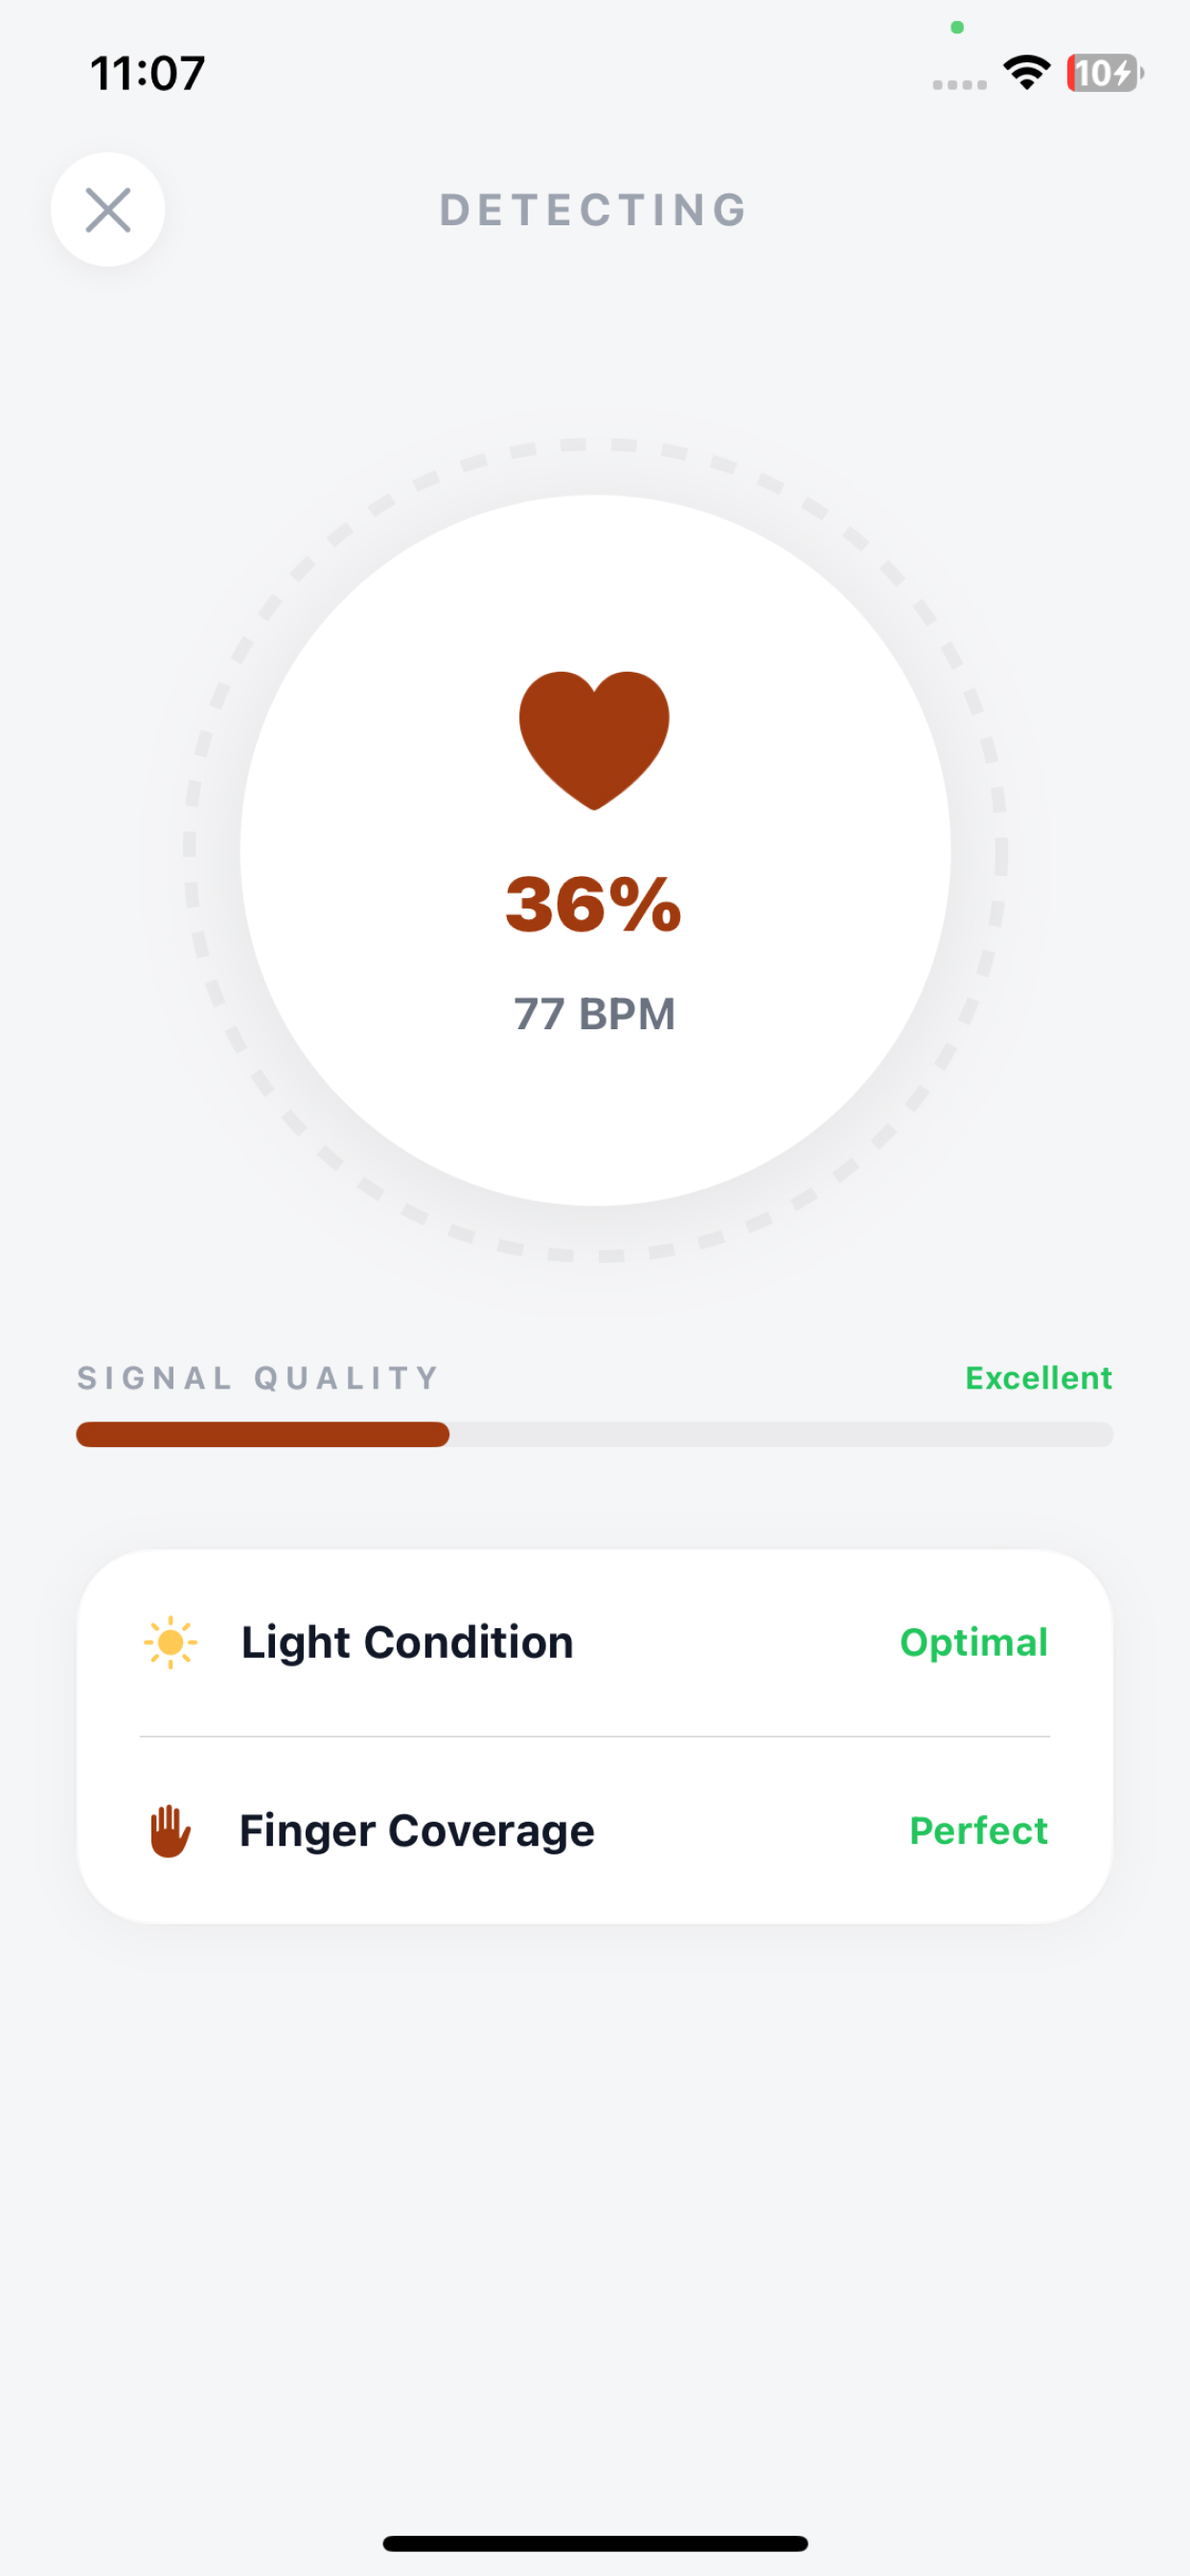Tap the brown hand icon

pos(170,1831)
